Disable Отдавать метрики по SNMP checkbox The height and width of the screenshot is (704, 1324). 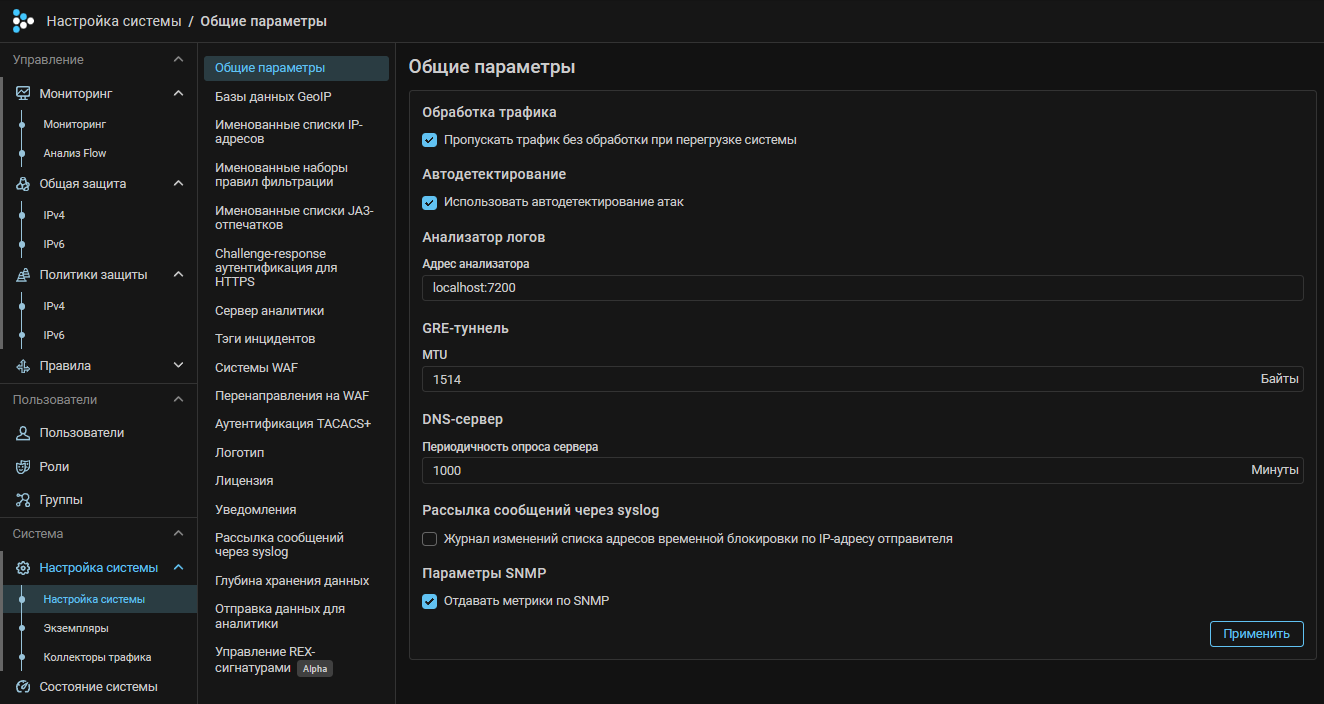click(x=430, y=601)
